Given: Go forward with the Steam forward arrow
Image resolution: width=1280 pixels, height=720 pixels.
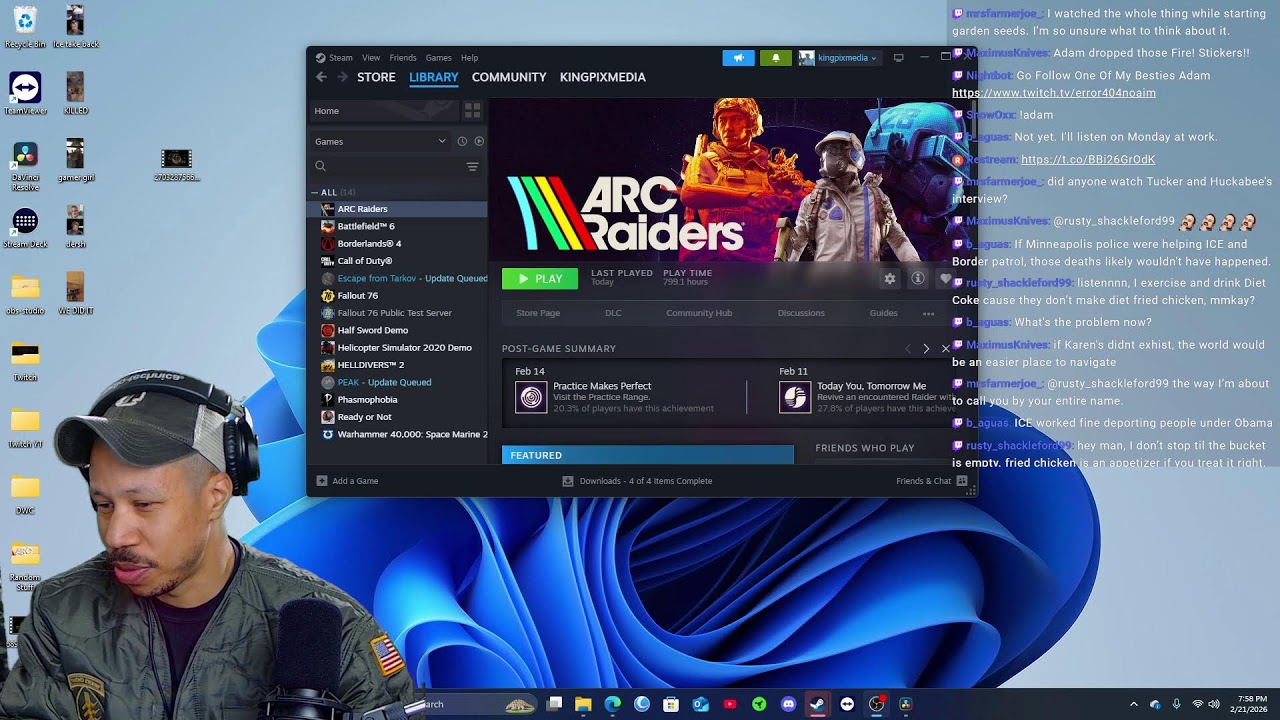Looking at the screenshot, I should [x=342, y=77].
